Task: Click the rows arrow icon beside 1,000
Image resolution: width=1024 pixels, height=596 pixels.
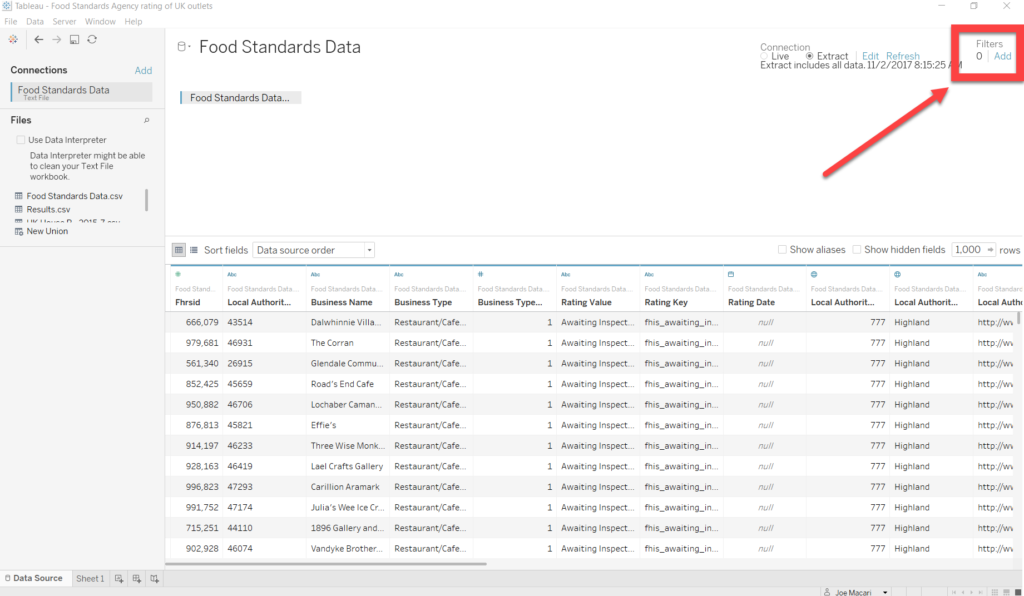Action: (x=990, y=249)
